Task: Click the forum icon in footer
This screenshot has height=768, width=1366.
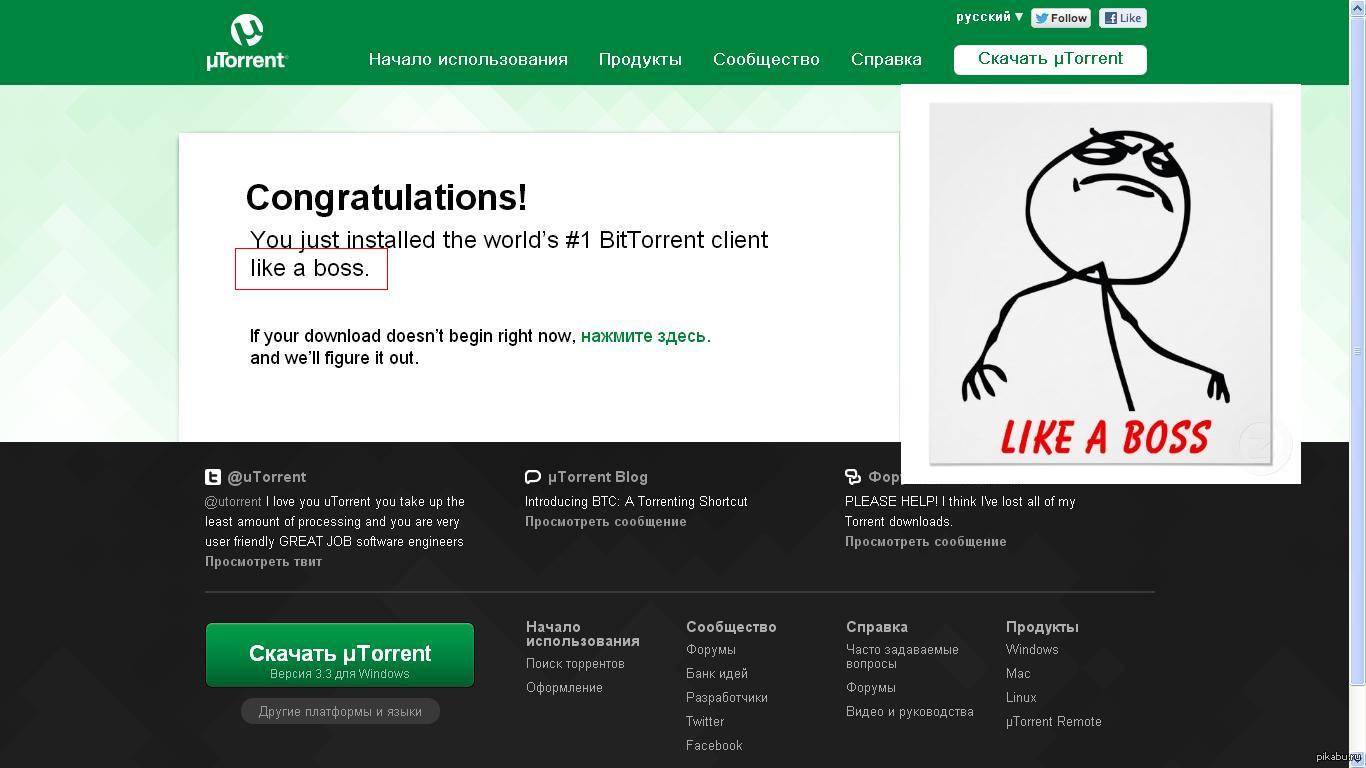Action: [x=853, y=477]
